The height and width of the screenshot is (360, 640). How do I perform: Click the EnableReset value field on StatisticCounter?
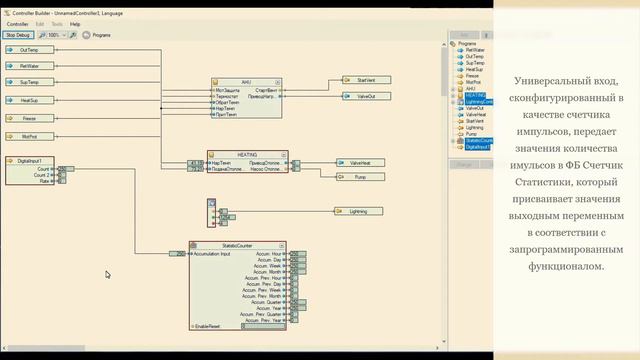[x=263, y=326]
